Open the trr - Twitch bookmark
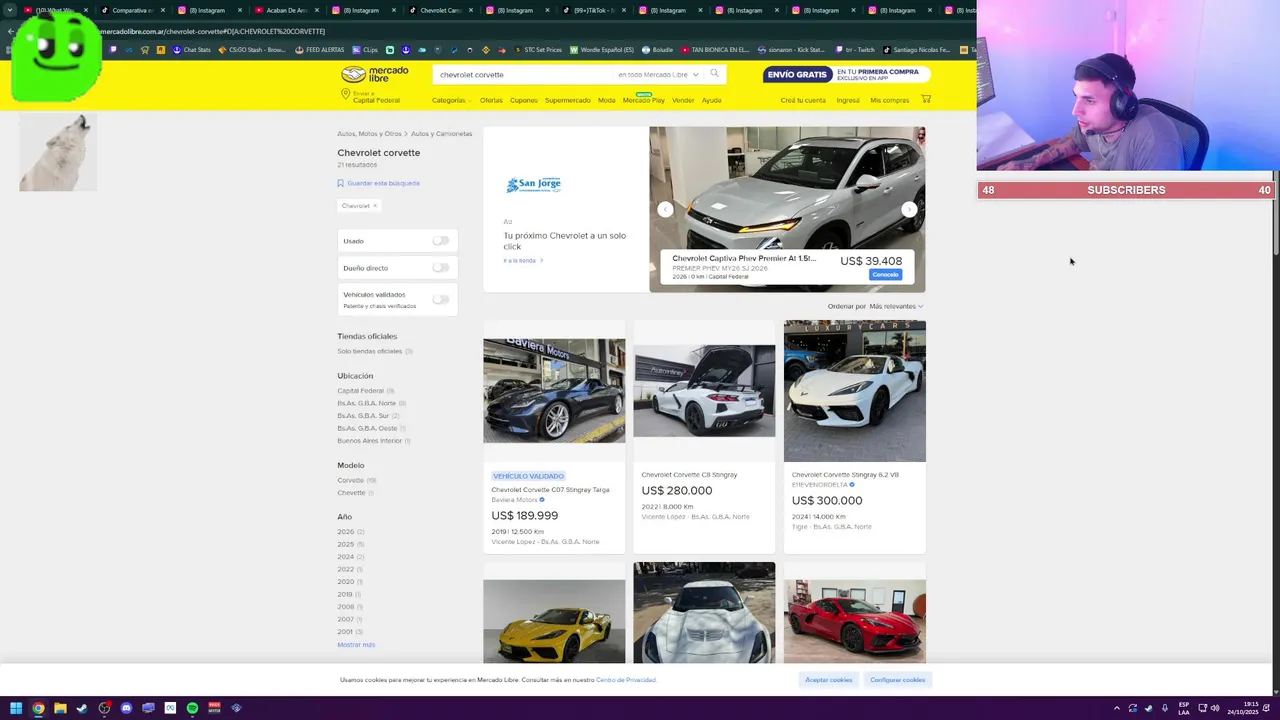 [853, 50]
